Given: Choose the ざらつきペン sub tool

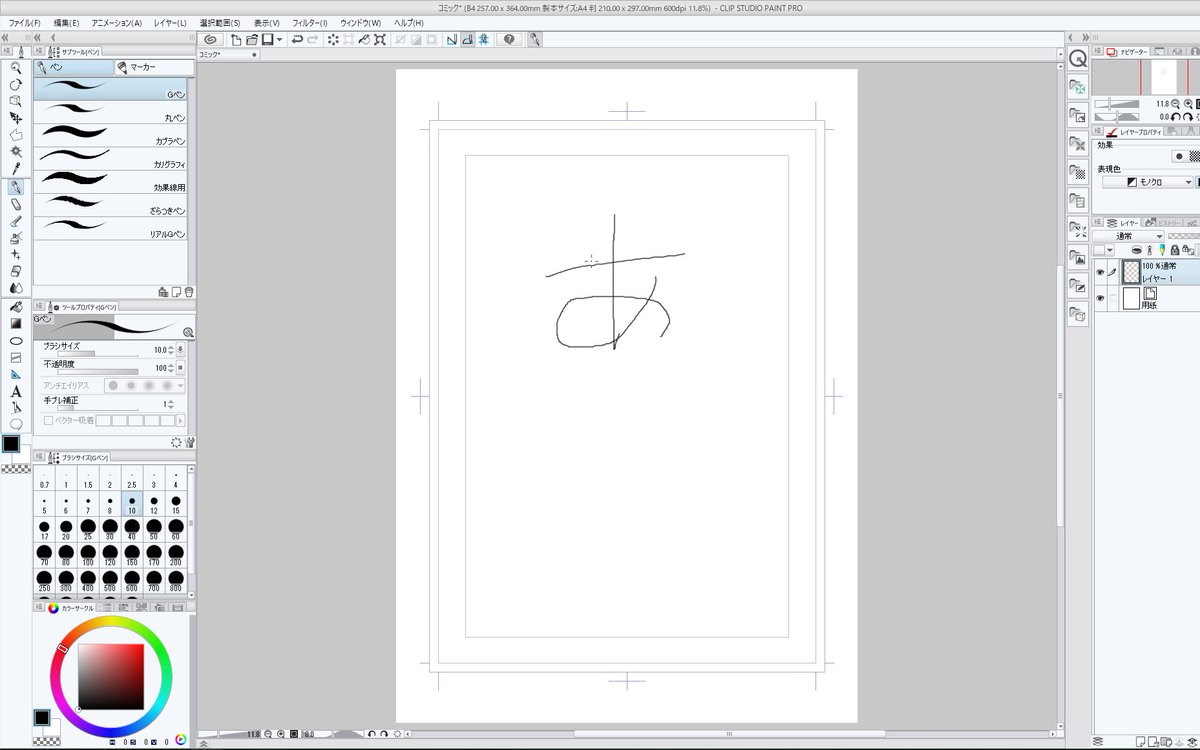Looking at the screenshot, I should [111, 205].
